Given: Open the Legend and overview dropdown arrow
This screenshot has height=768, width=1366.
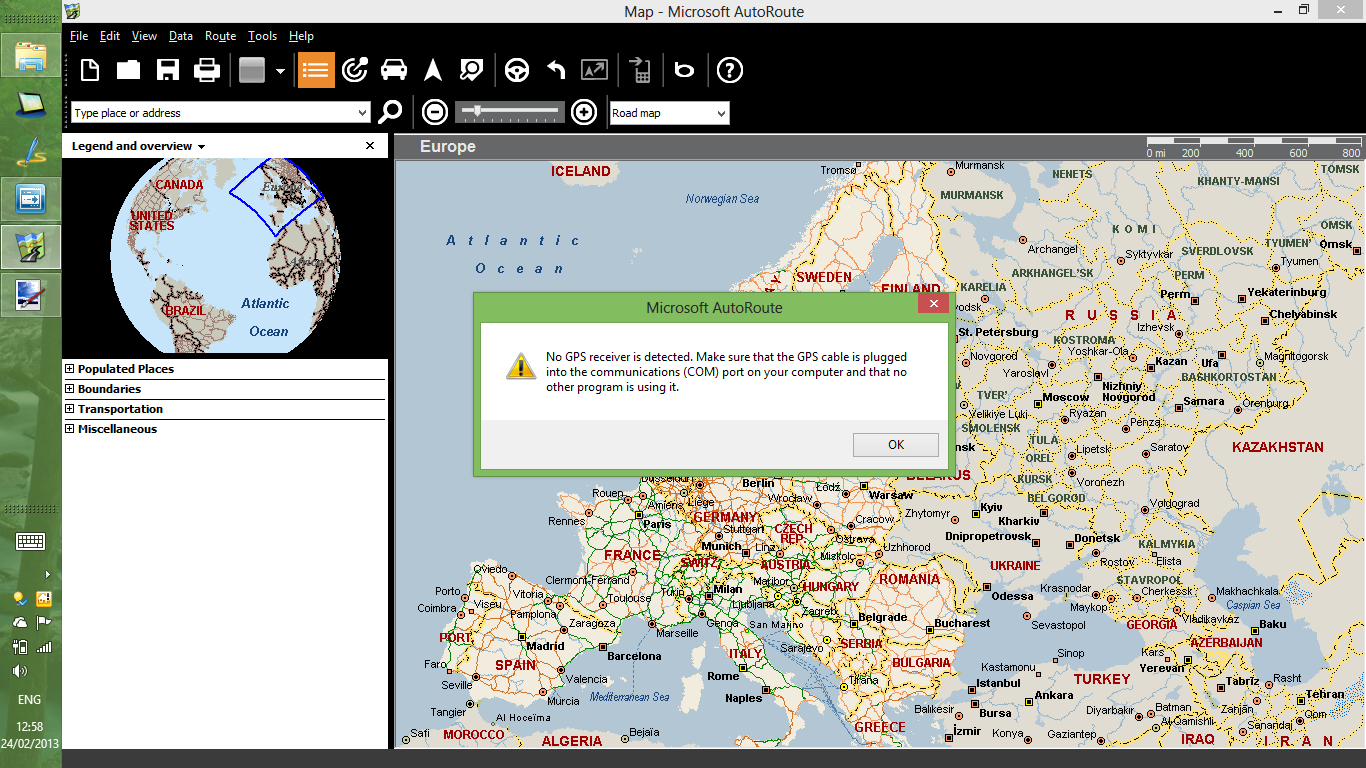Looking at the screenshot, I should [x=201, y=147].
